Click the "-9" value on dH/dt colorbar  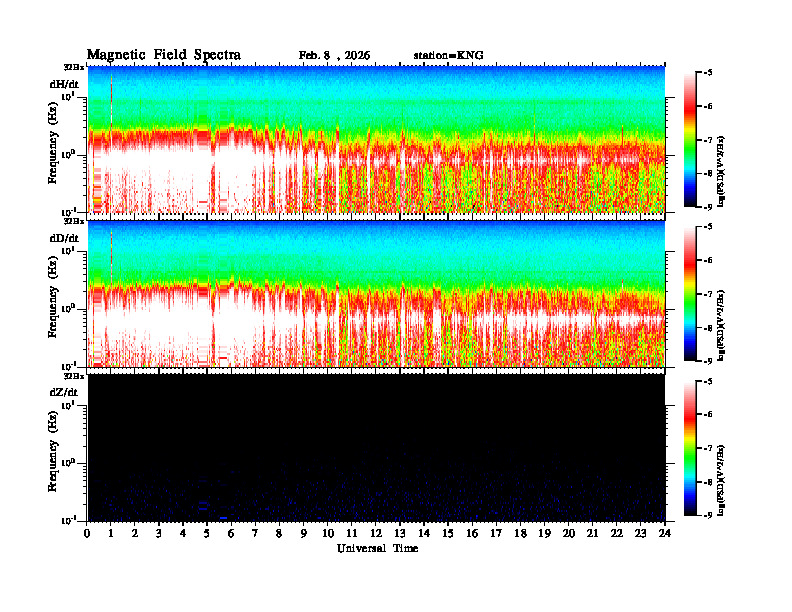click(708, 207)
